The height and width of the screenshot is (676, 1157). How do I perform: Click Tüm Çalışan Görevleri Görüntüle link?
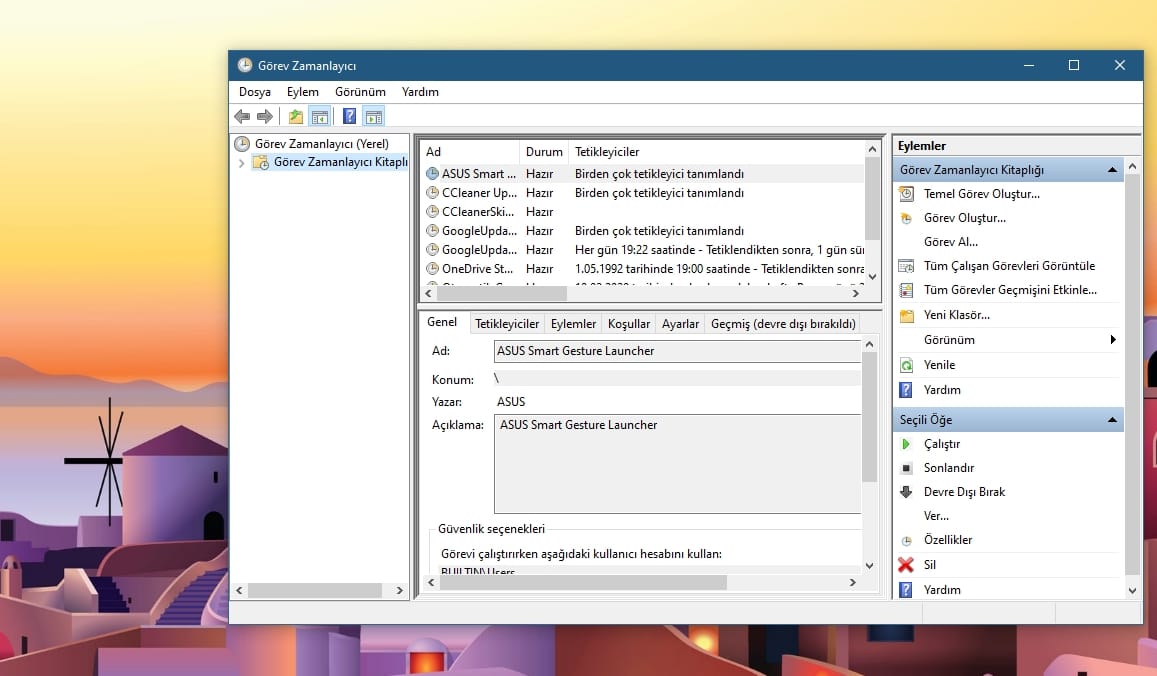1009,266
